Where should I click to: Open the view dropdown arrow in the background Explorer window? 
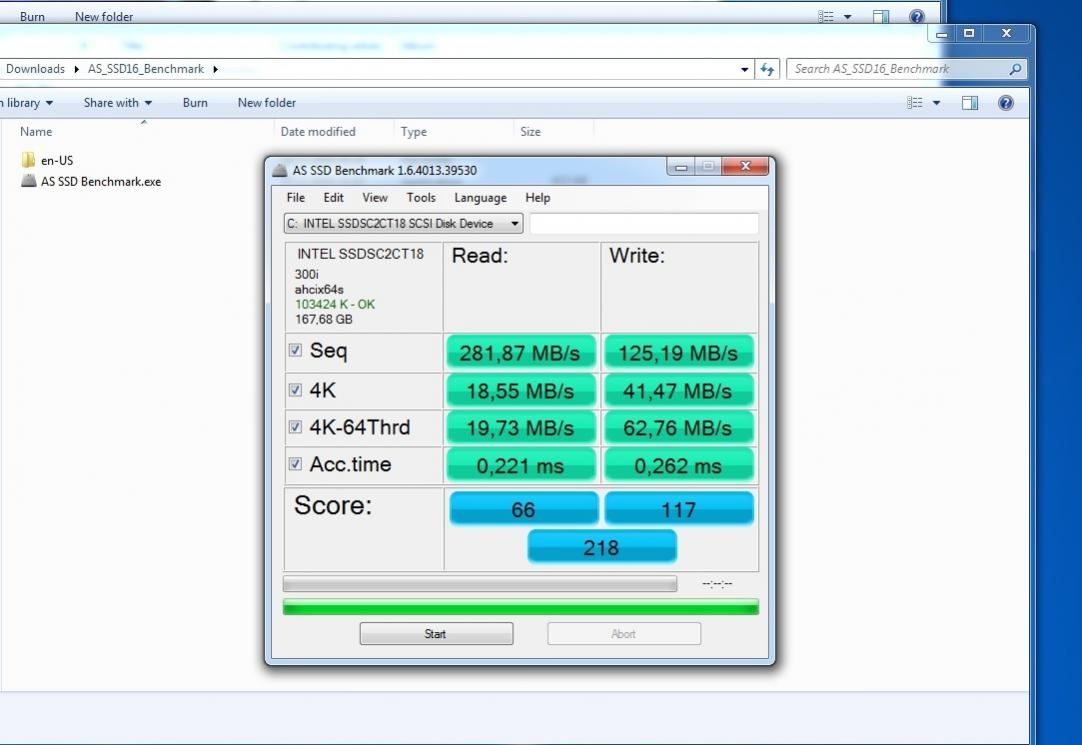coord(847,17)
